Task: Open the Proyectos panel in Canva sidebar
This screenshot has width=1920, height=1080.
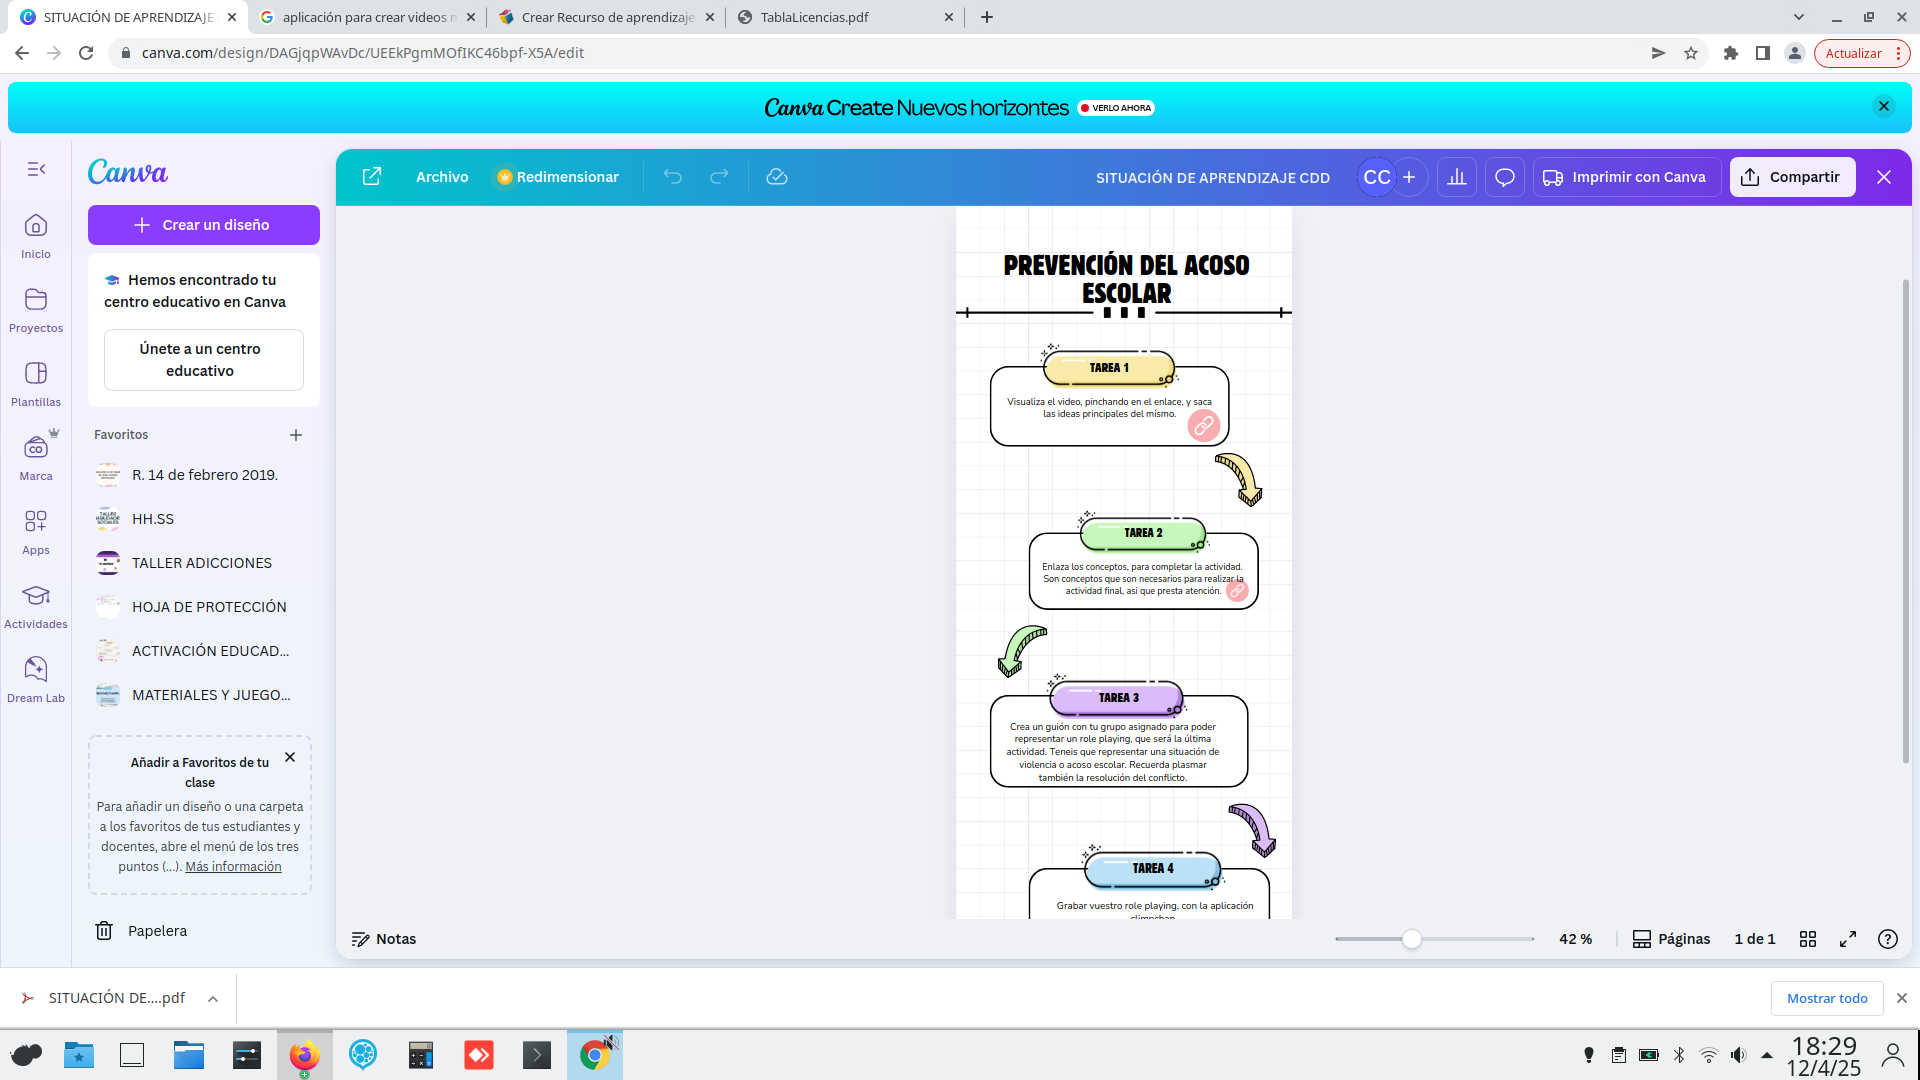Action: point(36,310)
